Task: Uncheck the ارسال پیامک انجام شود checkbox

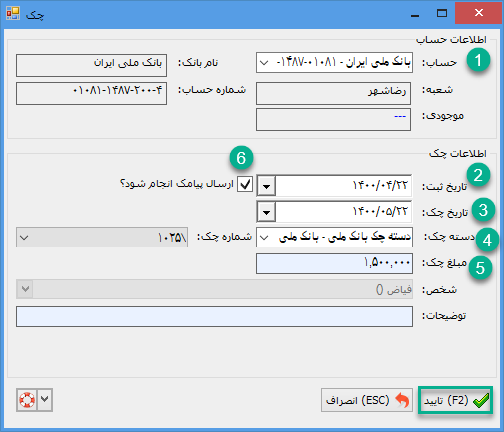Action: click(245, 184)
